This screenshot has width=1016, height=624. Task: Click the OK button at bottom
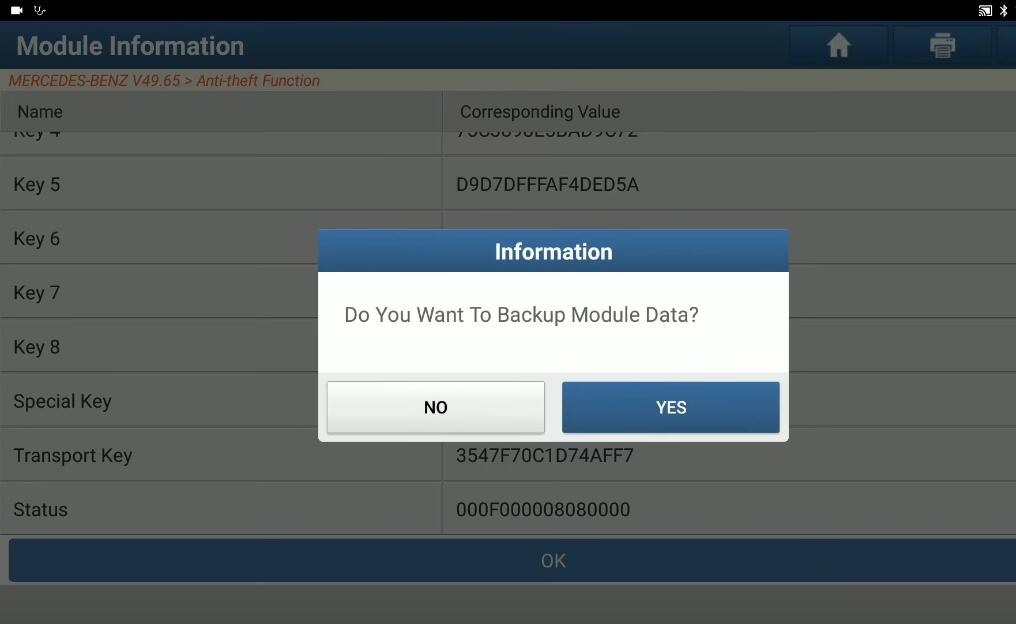(553, 560)
